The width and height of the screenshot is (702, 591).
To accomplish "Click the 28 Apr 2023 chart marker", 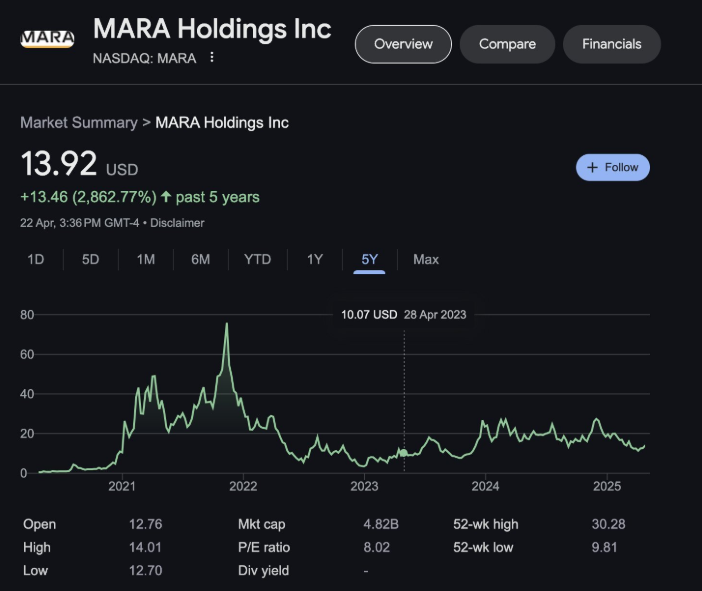I will [404, 452].
